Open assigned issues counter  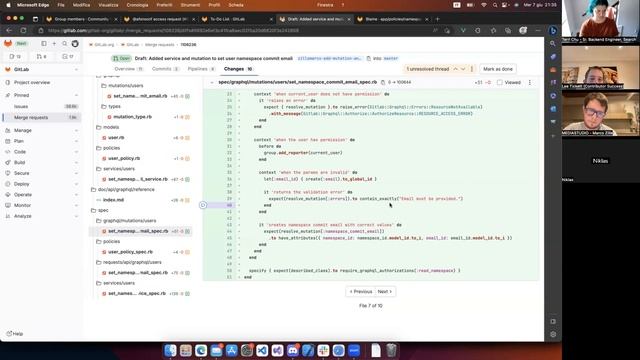point(15,56)
